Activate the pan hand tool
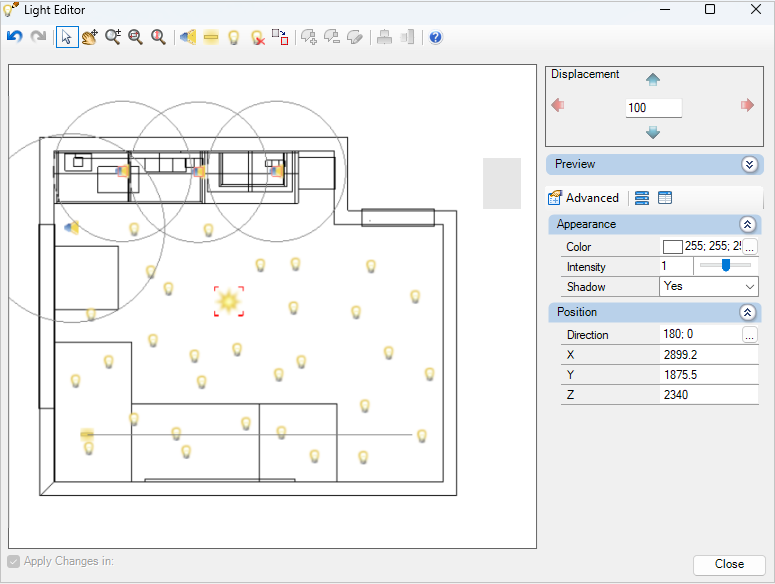Viewport: 775px width, 584px height. coord(90,37)
